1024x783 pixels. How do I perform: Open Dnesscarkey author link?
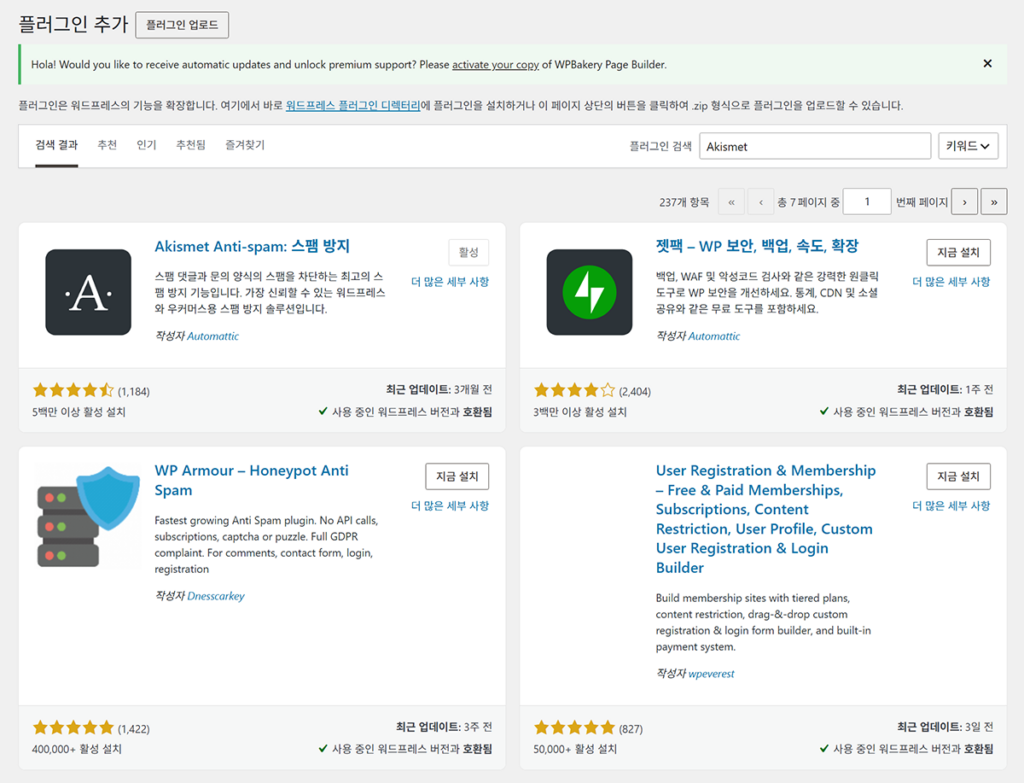click(x=216, y=596)
